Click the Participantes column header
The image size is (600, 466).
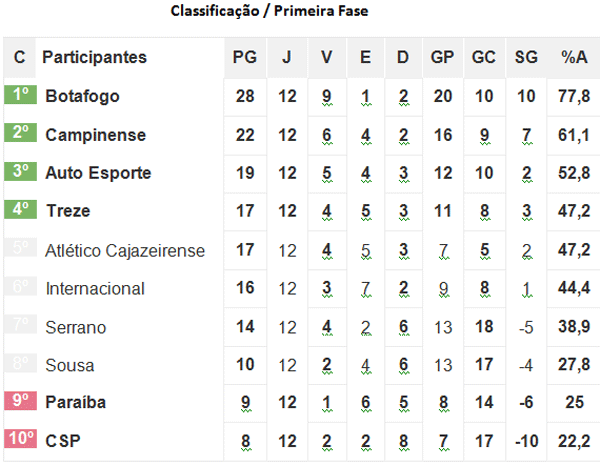coord(94,57)
